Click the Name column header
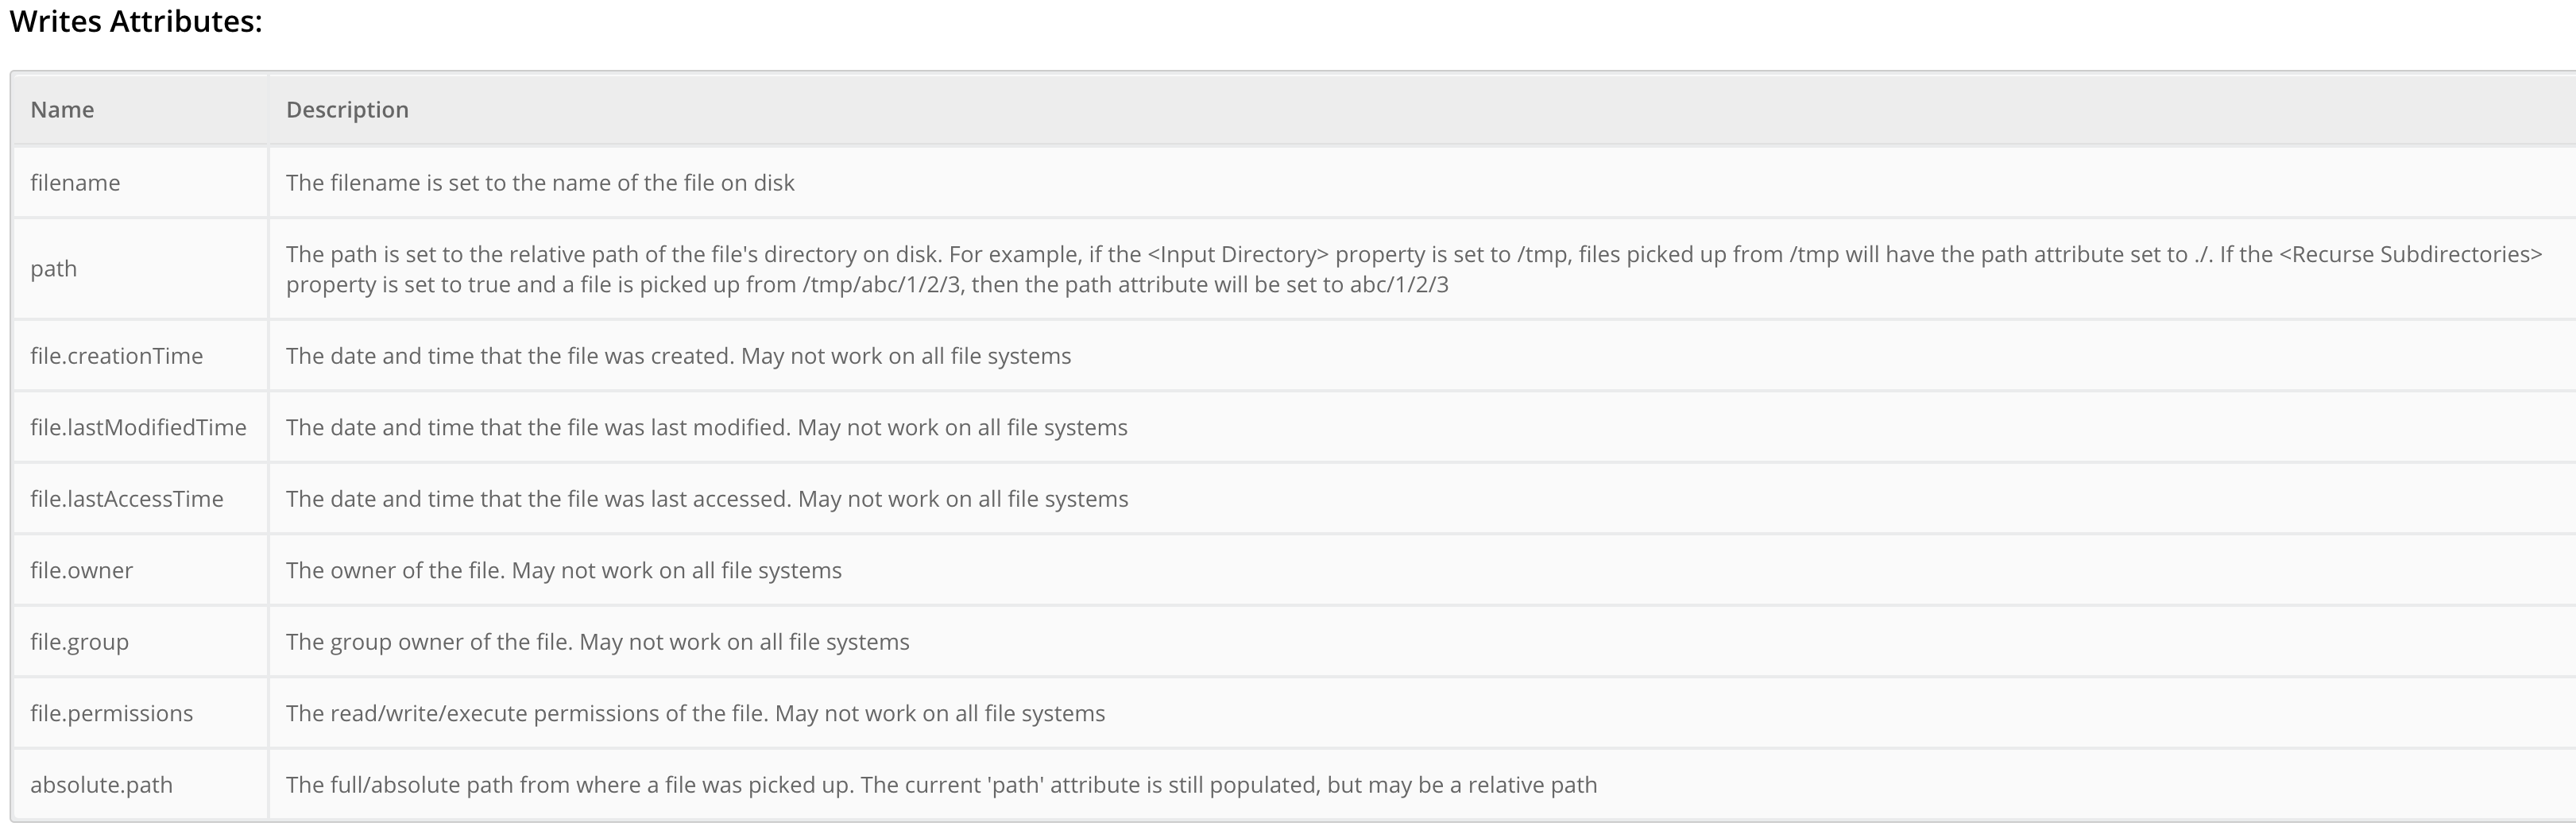 62,110
